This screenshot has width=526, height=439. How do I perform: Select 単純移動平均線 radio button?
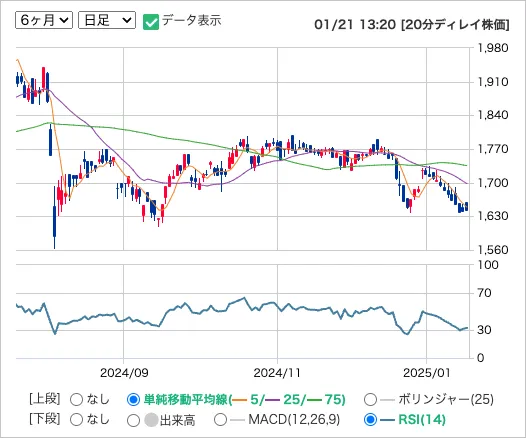click(x=133, y=399)
